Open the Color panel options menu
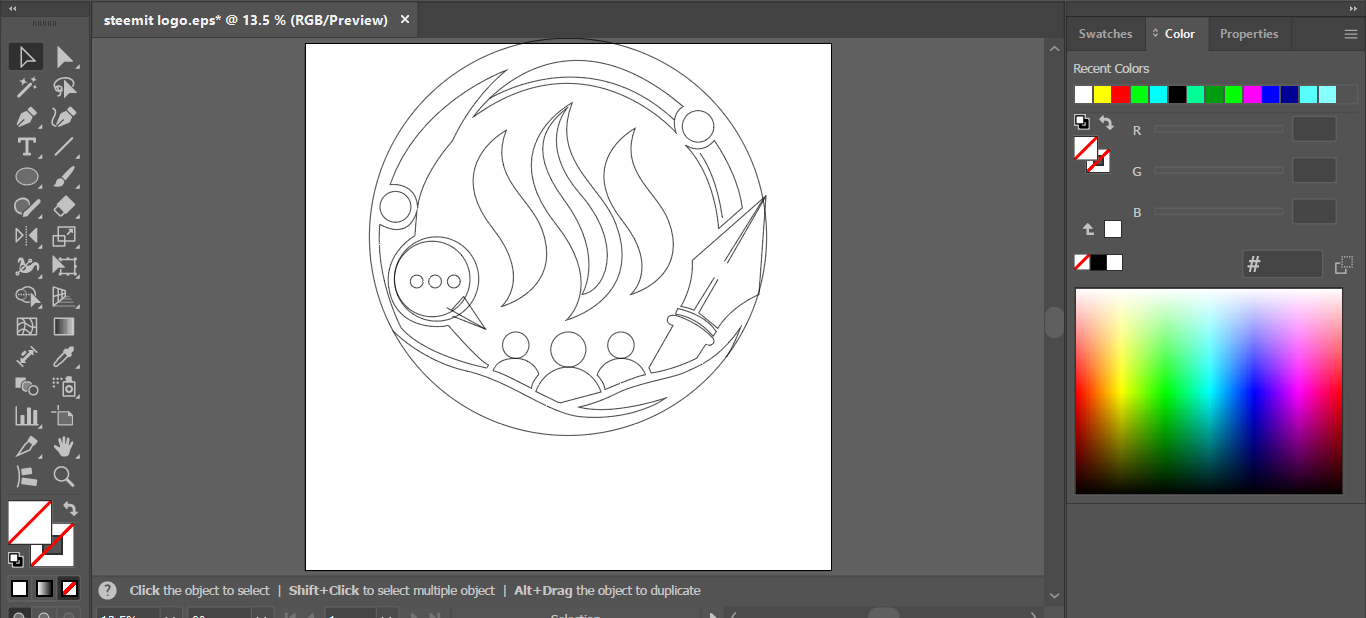1366x618 pixels. coord(1351,34)
